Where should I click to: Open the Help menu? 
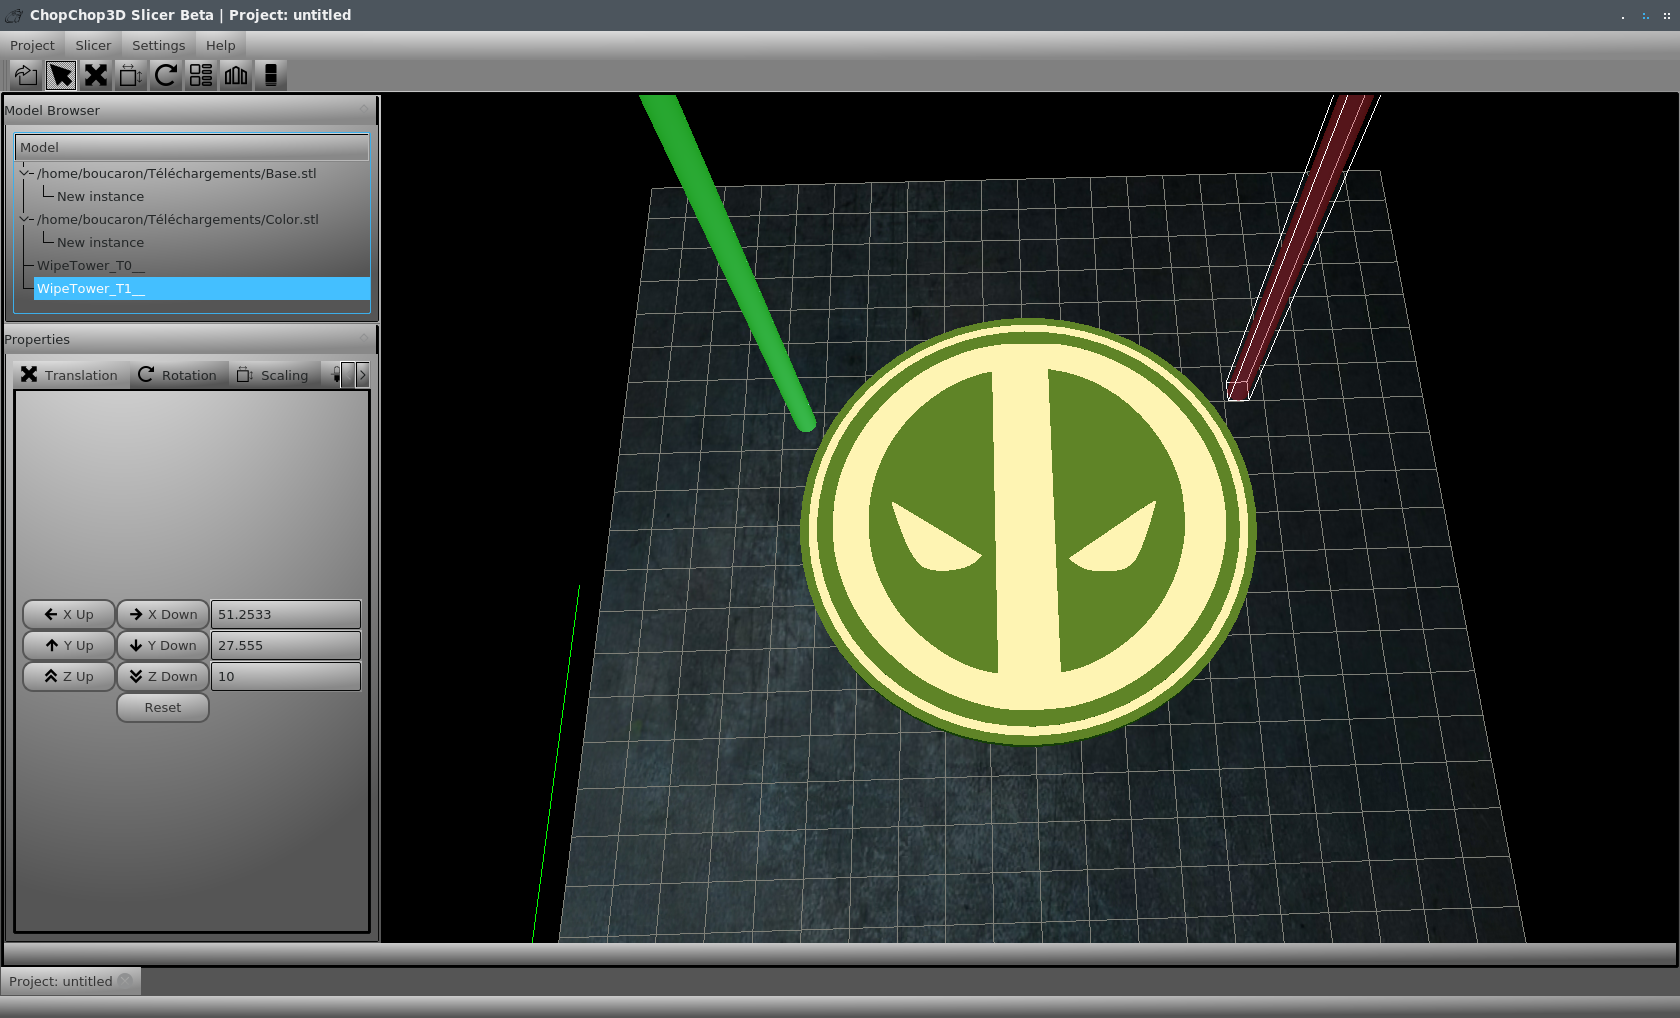220,45
